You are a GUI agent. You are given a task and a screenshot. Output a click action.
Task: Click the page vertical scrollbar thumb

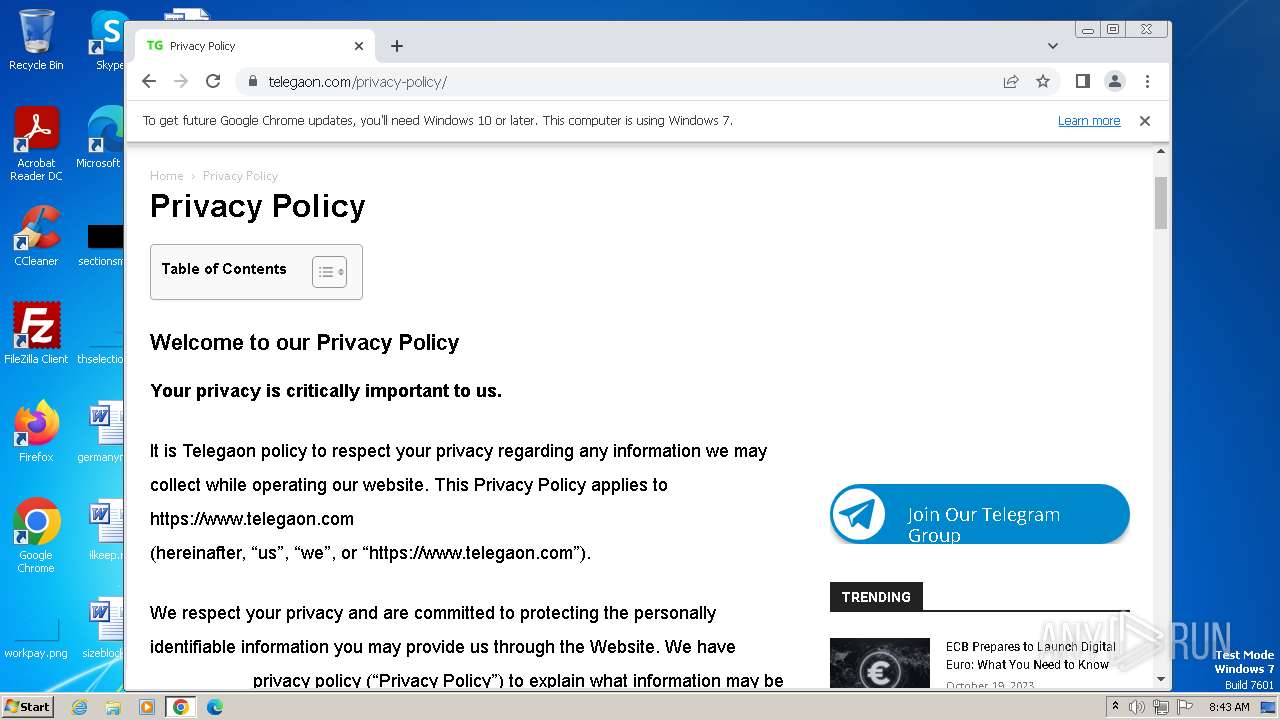pos(1161,203)
